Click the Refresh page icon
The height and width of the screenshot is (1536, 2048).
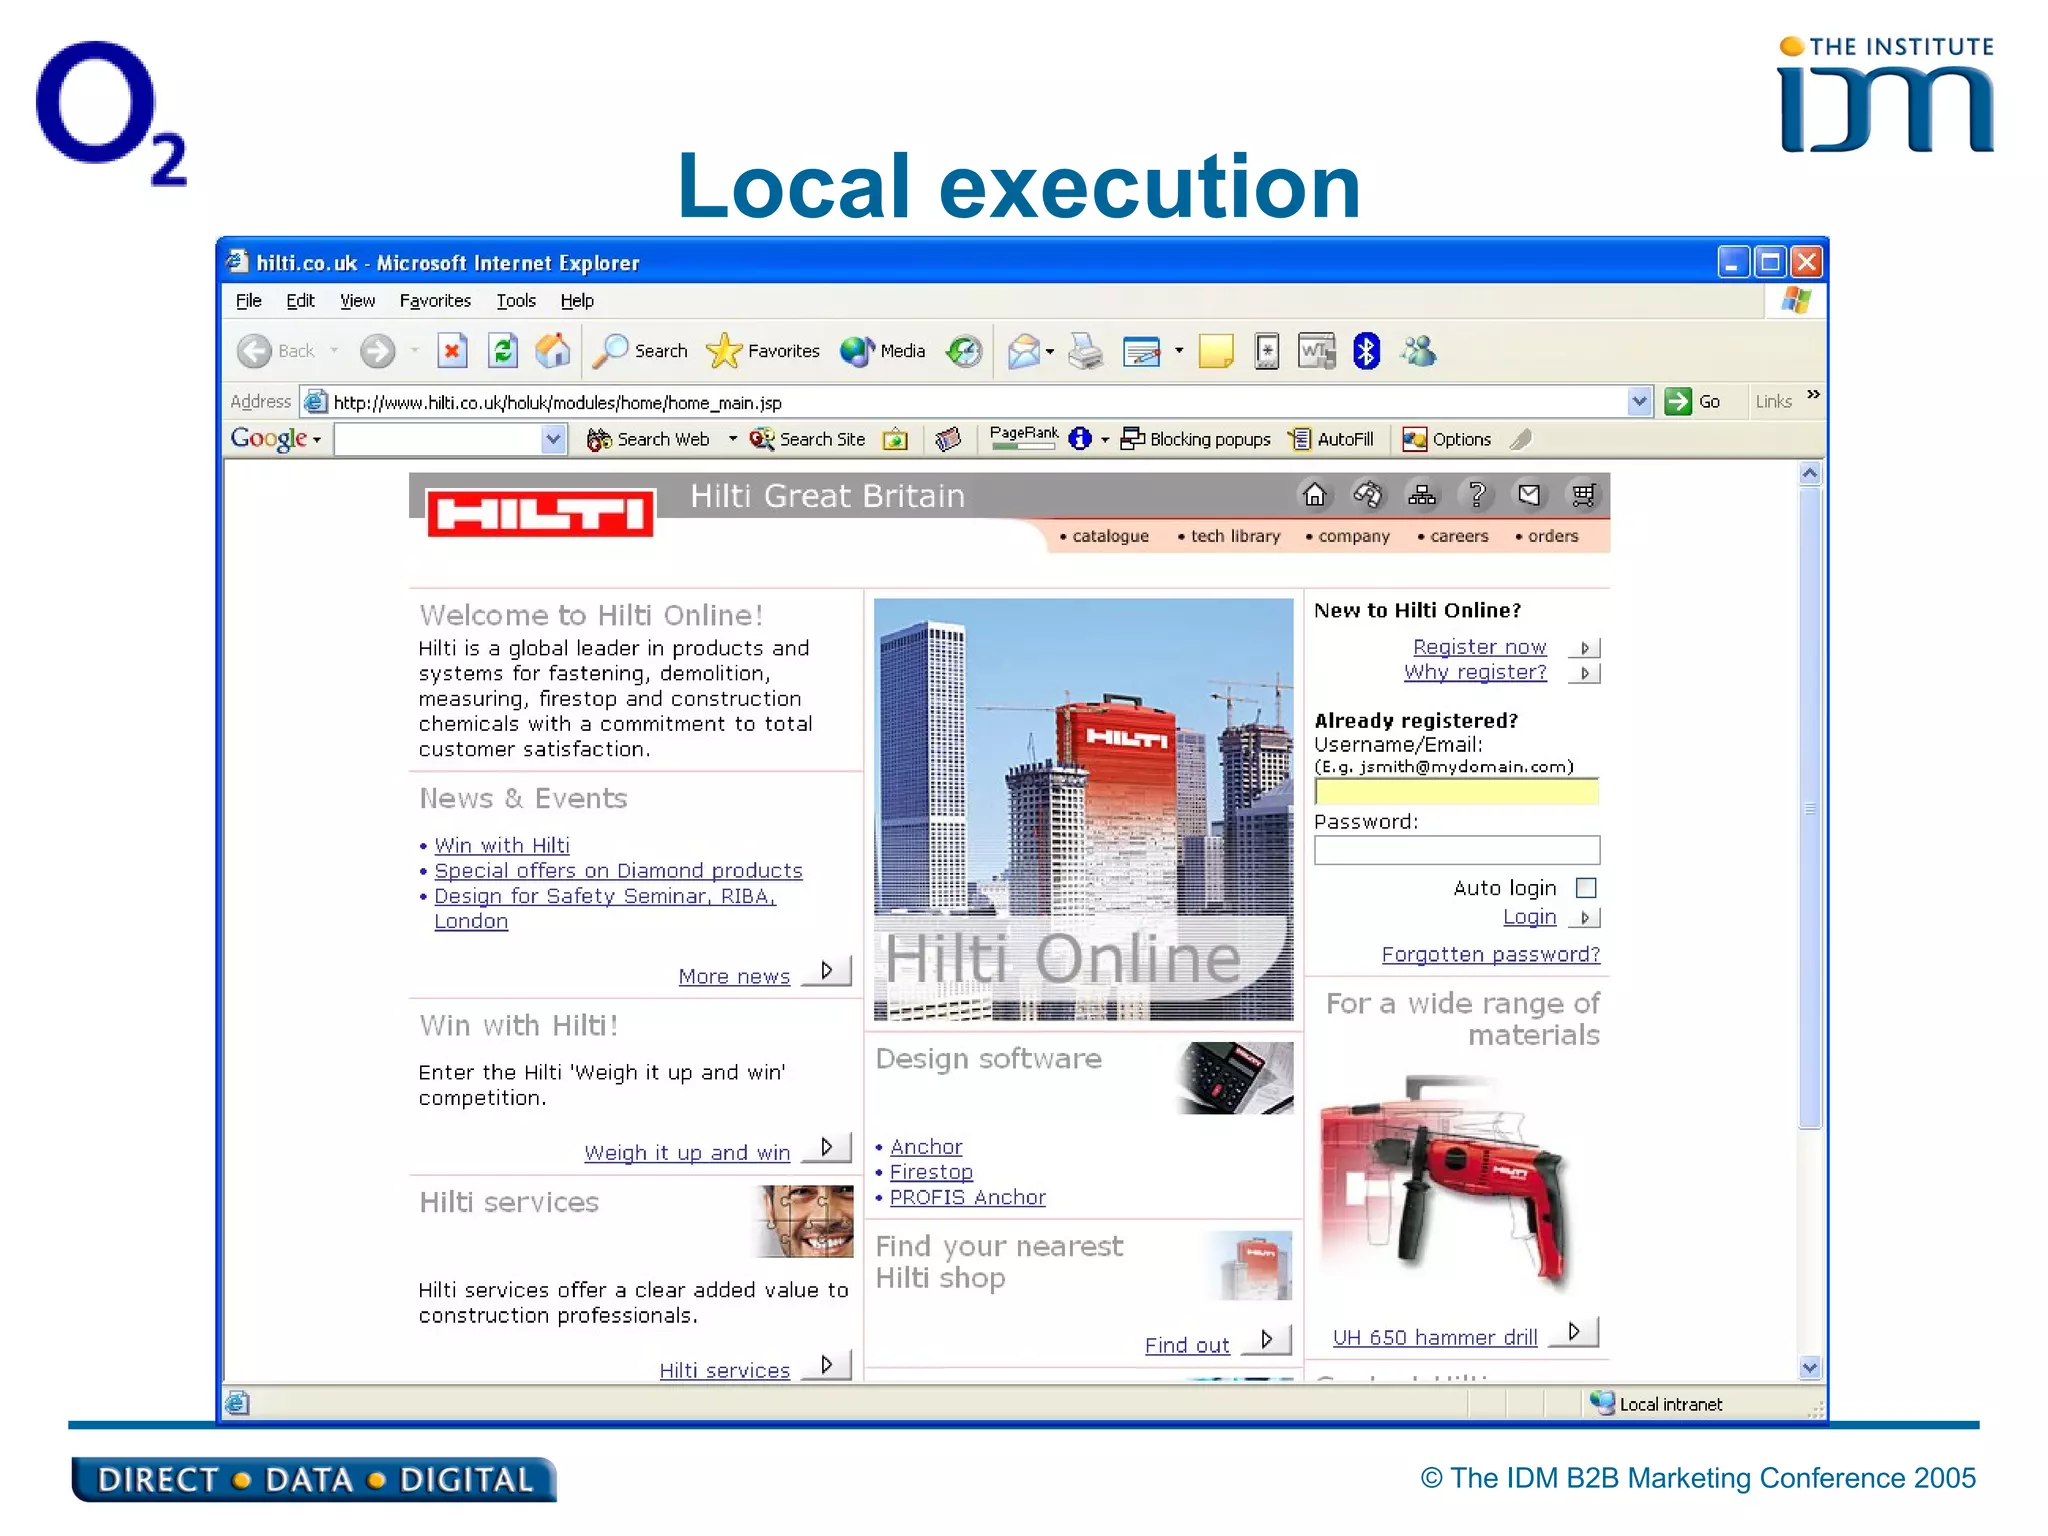(502, 351)
